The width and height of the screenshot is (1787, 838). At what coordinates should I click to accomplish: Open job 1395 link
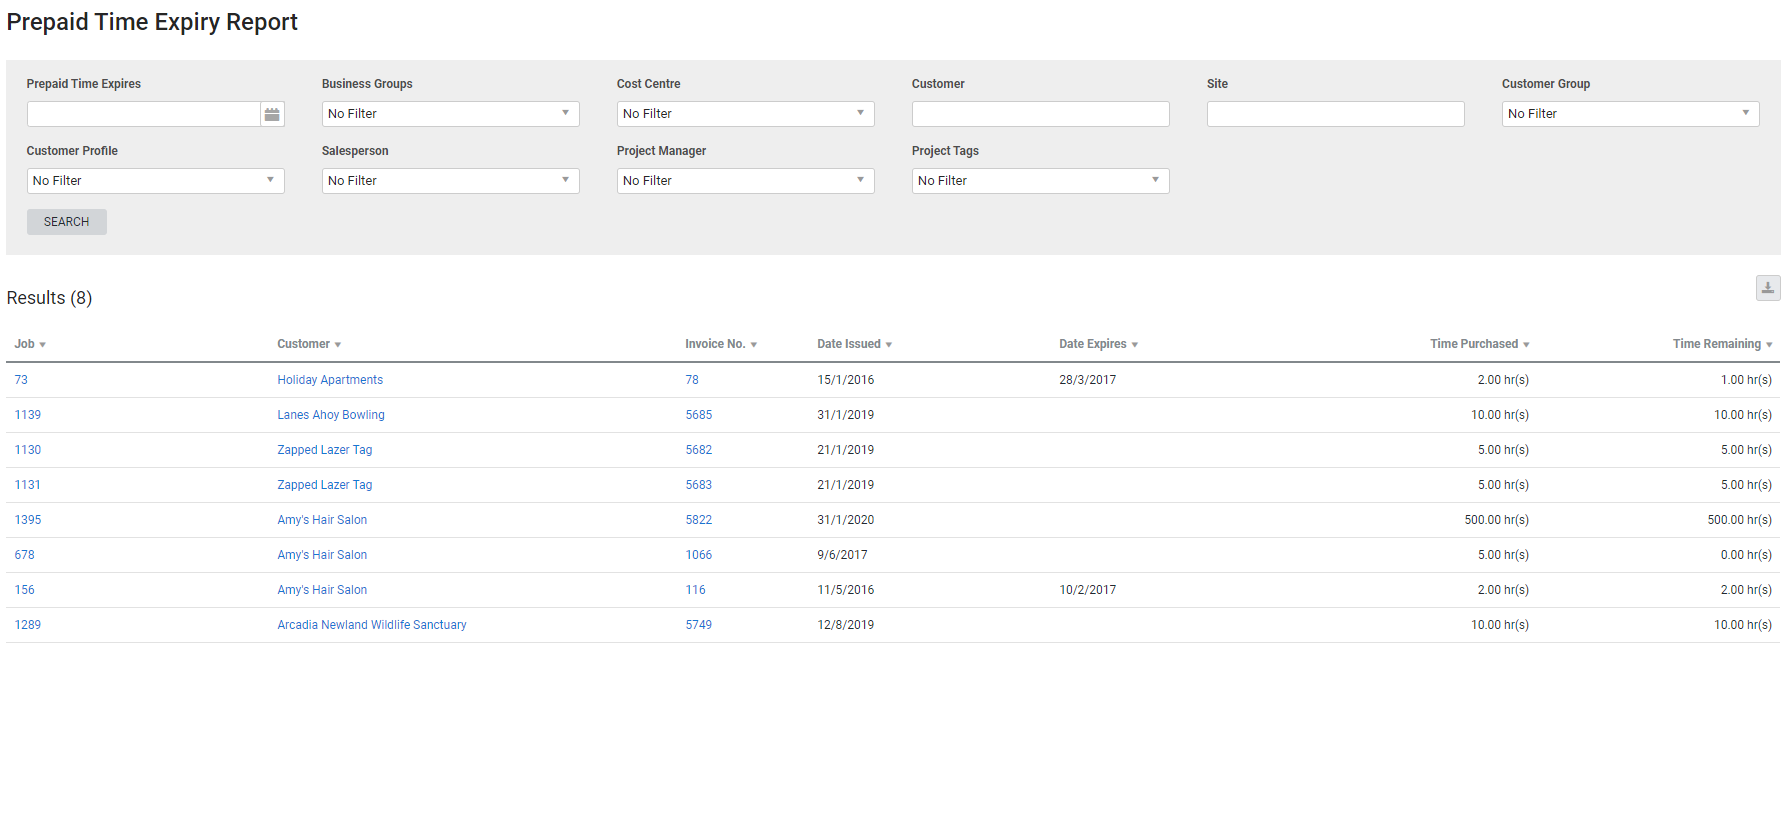point(28,520)
